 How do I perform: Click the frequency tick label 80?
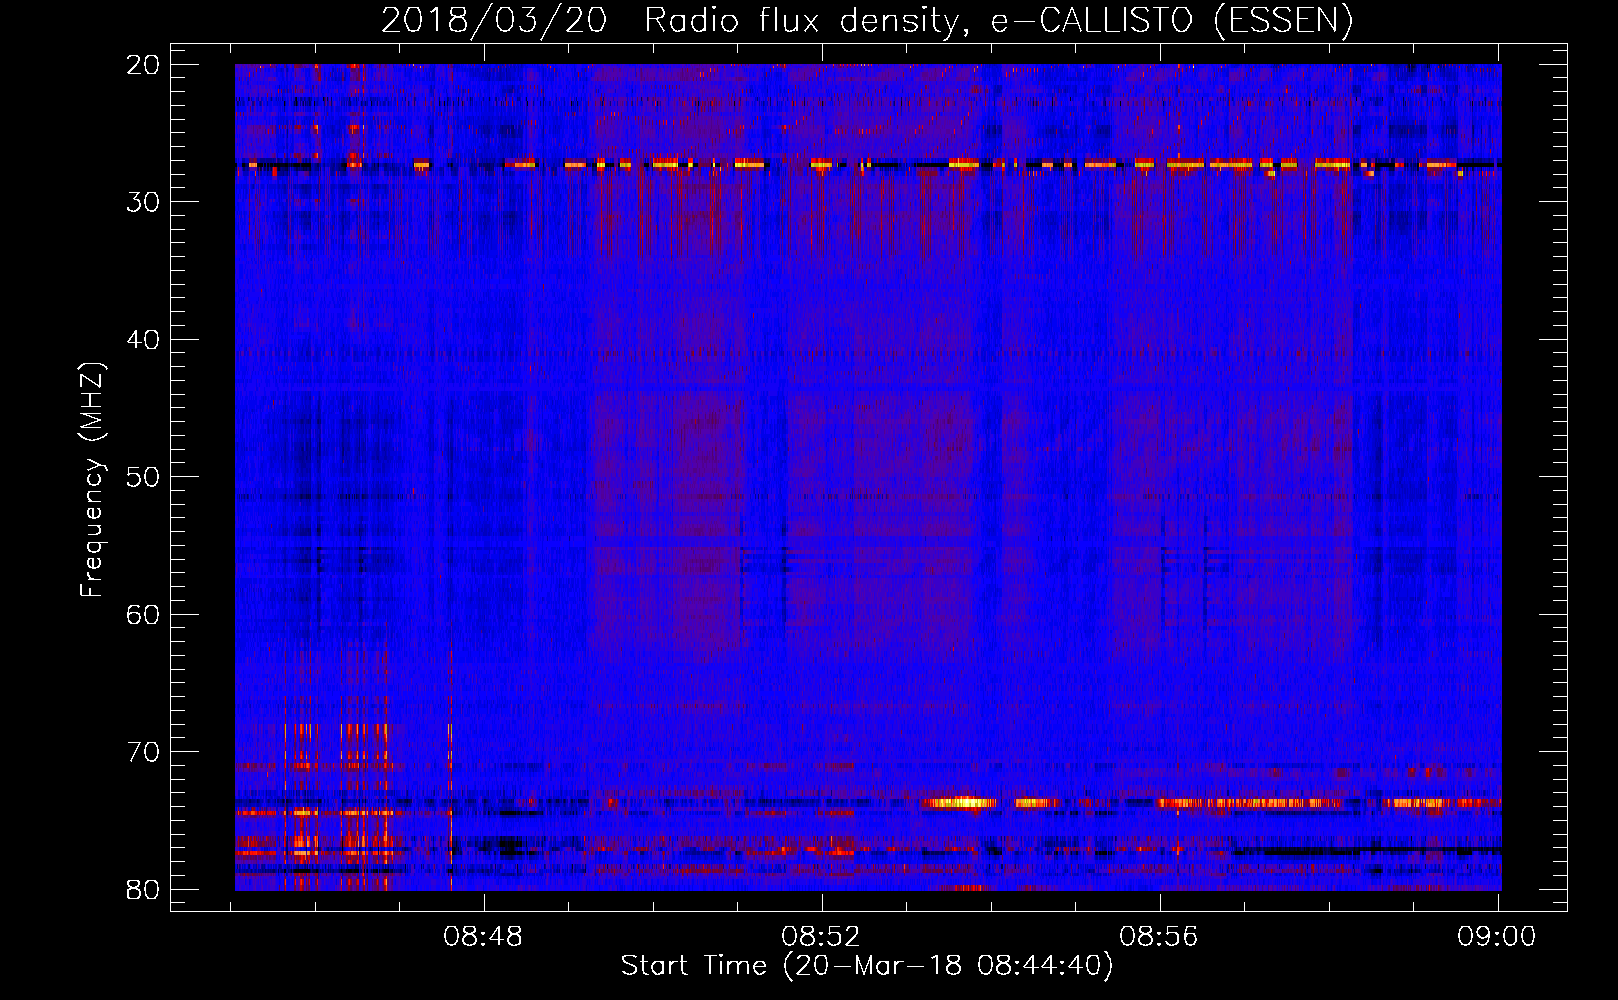[x=143, y=889]
